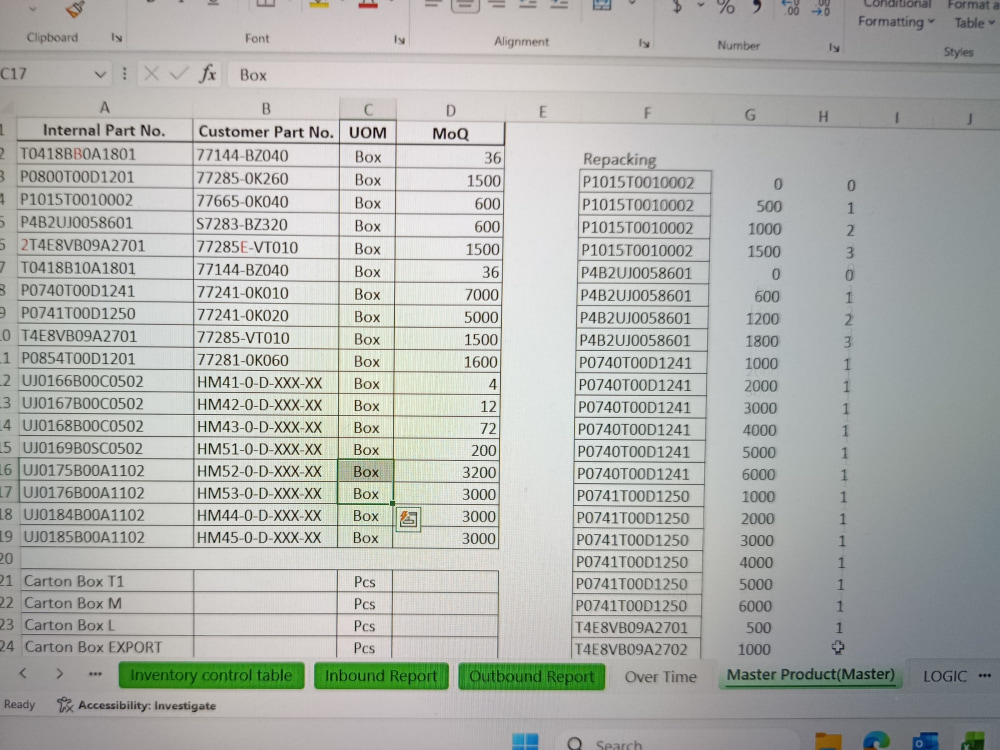The width and height of the screenshot is (1000, 750).
Task: Open the Conditional Formatting dropdown
Action: (x=895, y=14)
